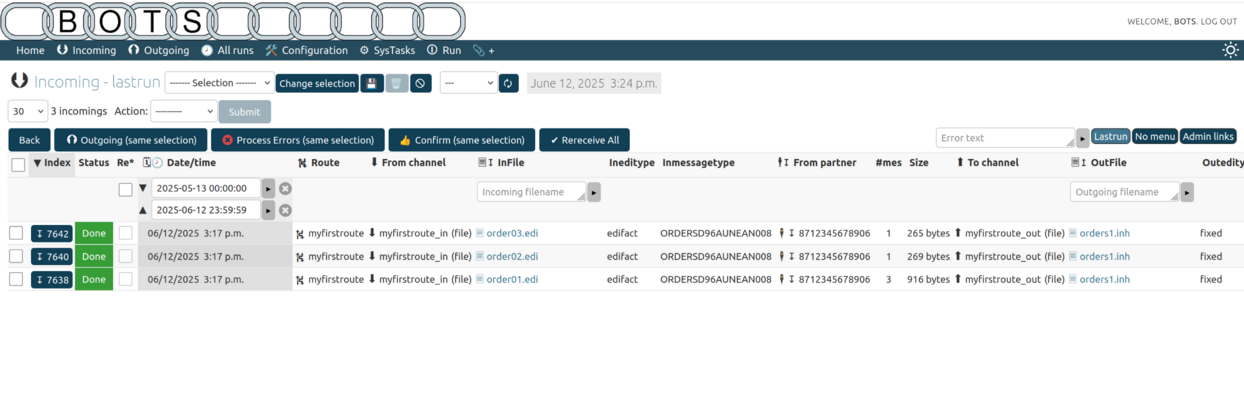Viewport: 1244px width, 396px height.
Task: Click the LOG OUT link
Action: [1219, 21]
